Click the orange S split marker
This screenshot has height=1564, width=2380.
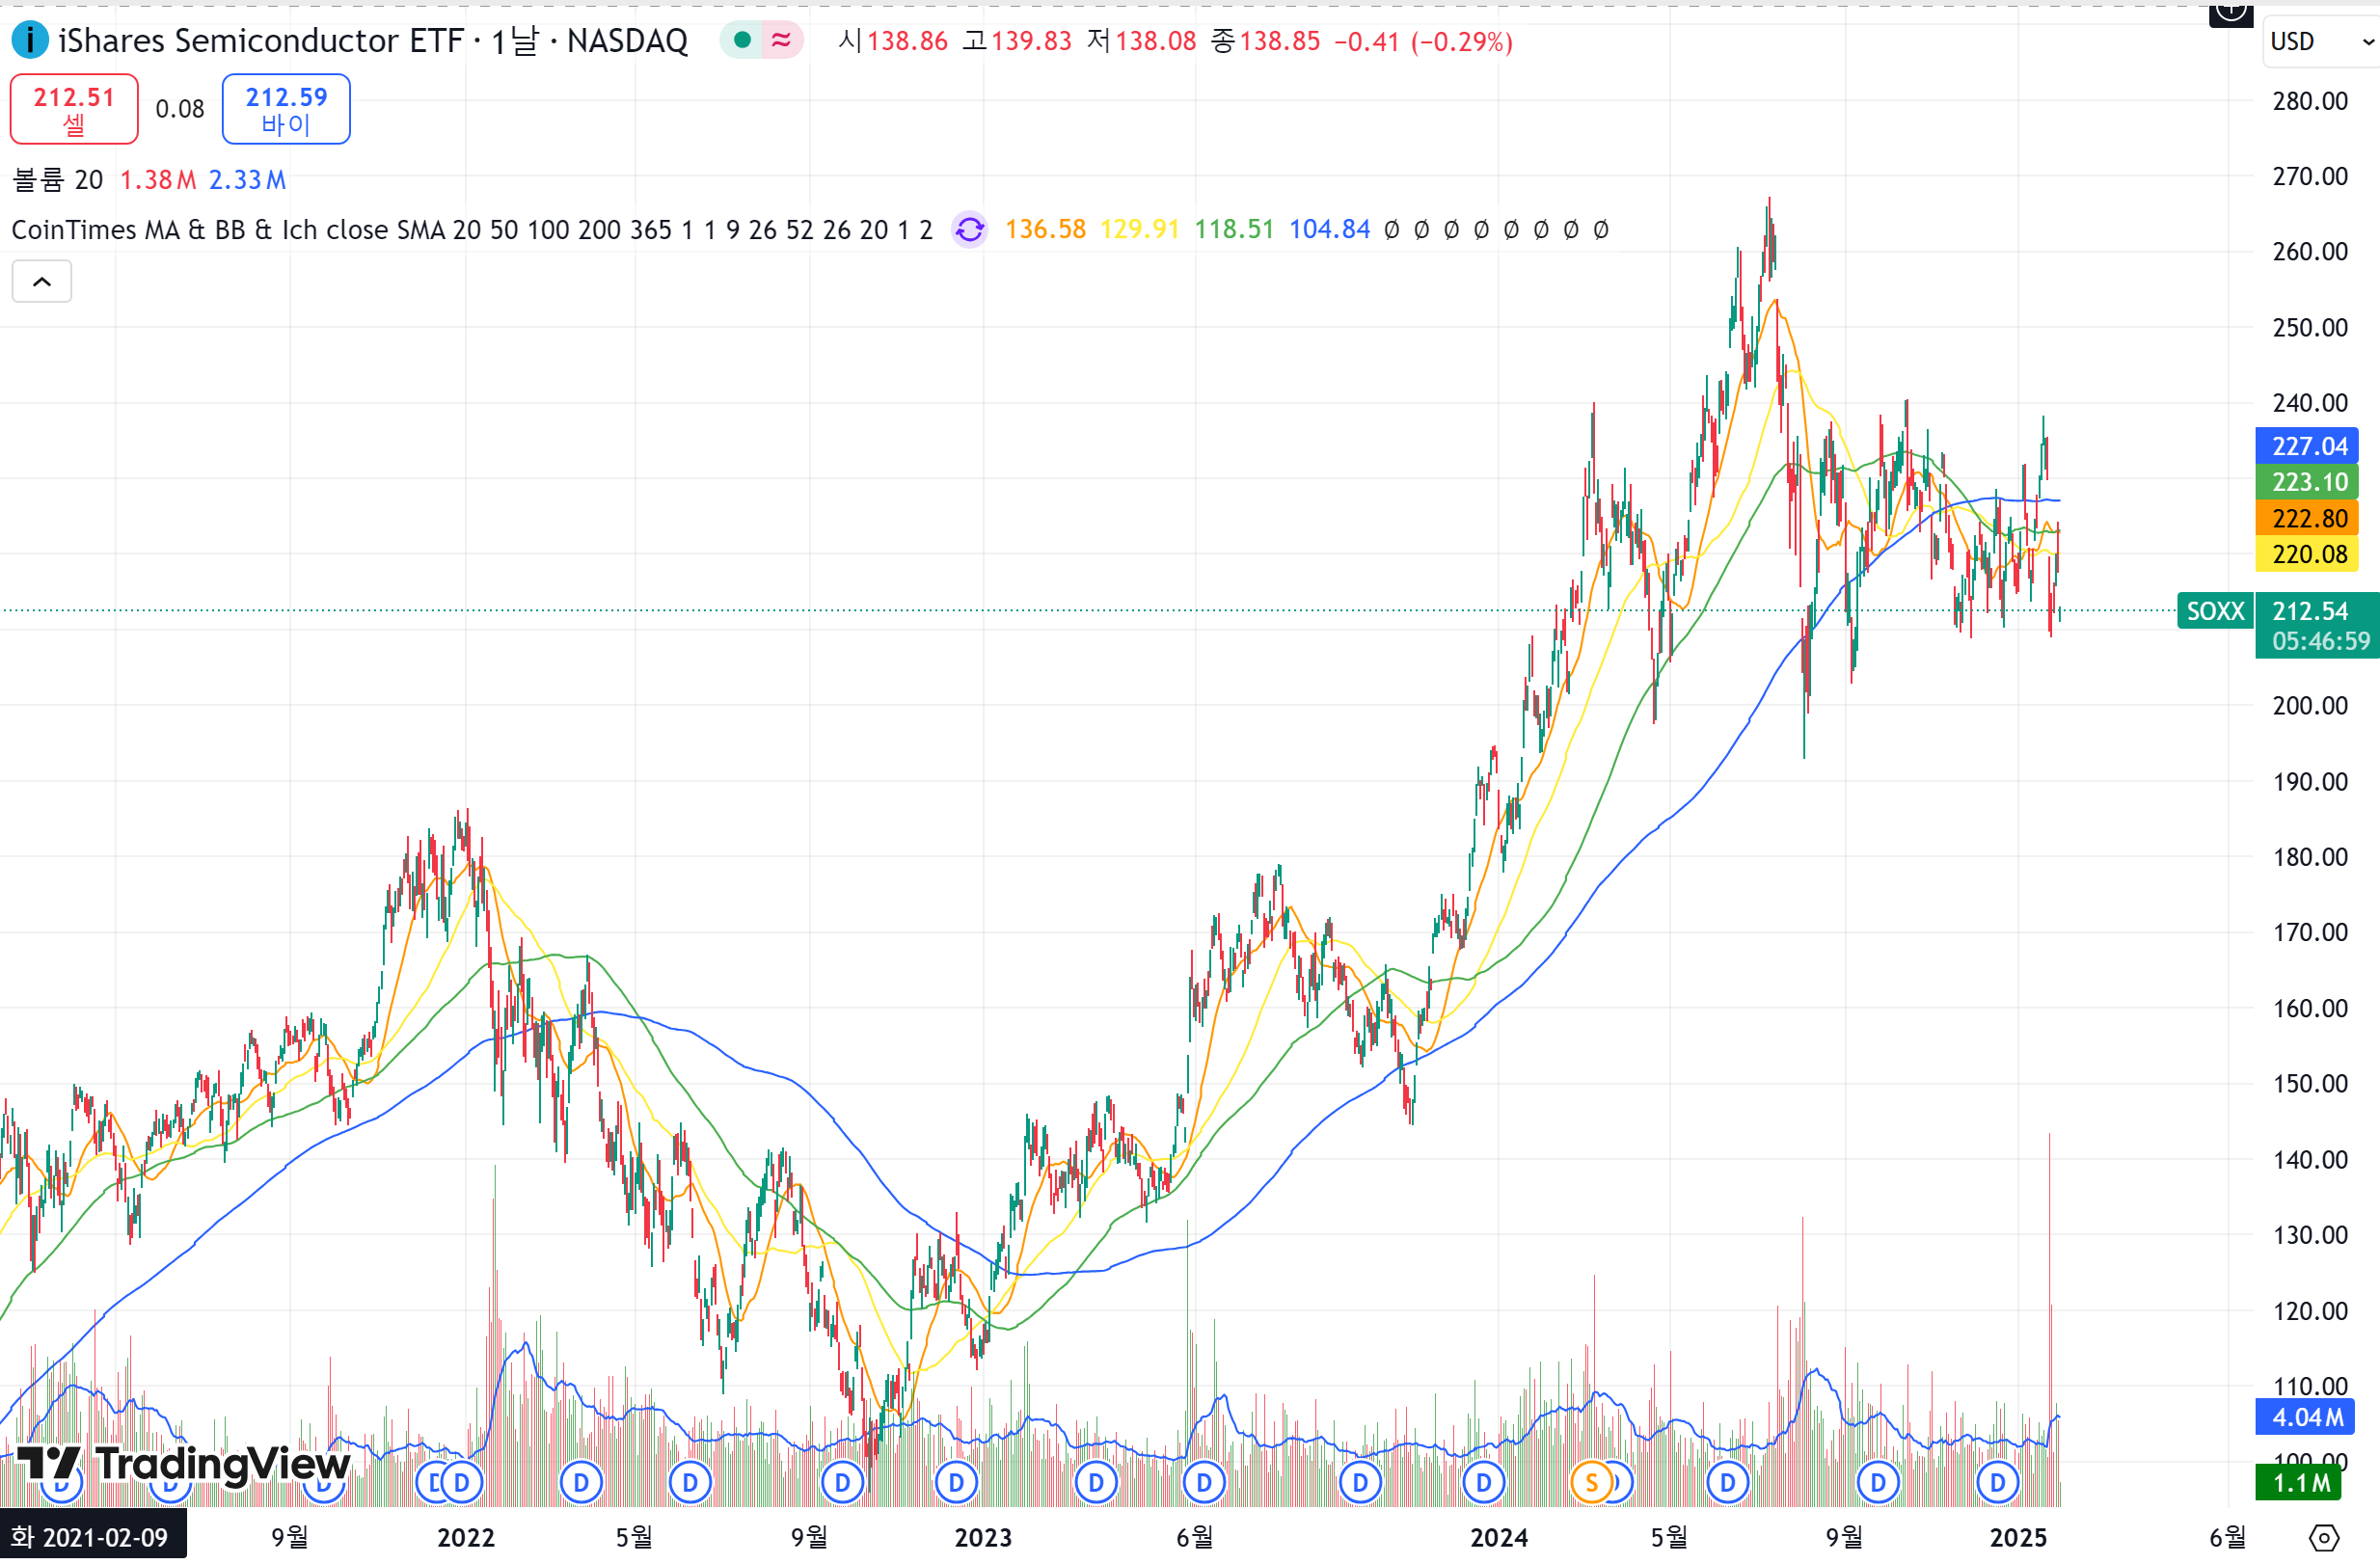point(1591,1482)
